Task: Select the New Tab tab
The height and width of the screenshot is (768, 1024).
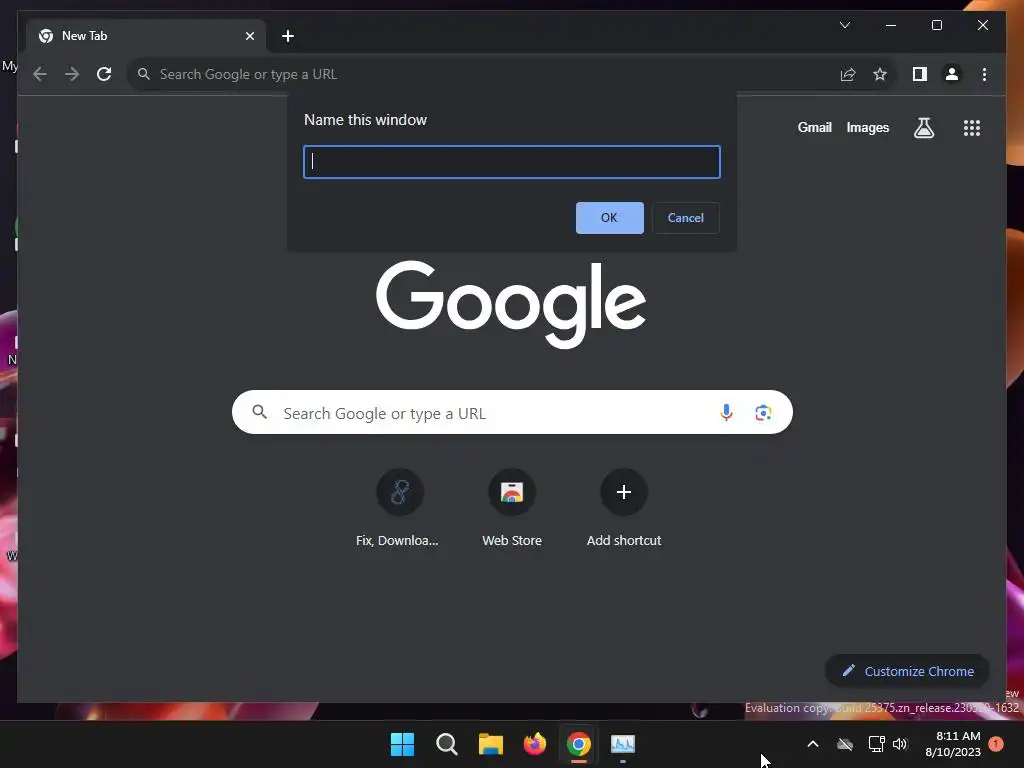Action: [x=146, y=36]
